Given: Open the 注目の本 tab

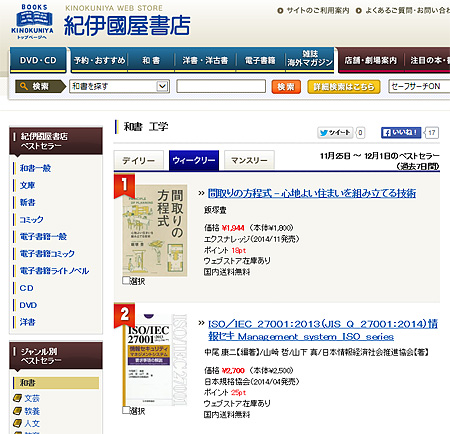Looking at the screenshot, I should (x=428, y=60).
